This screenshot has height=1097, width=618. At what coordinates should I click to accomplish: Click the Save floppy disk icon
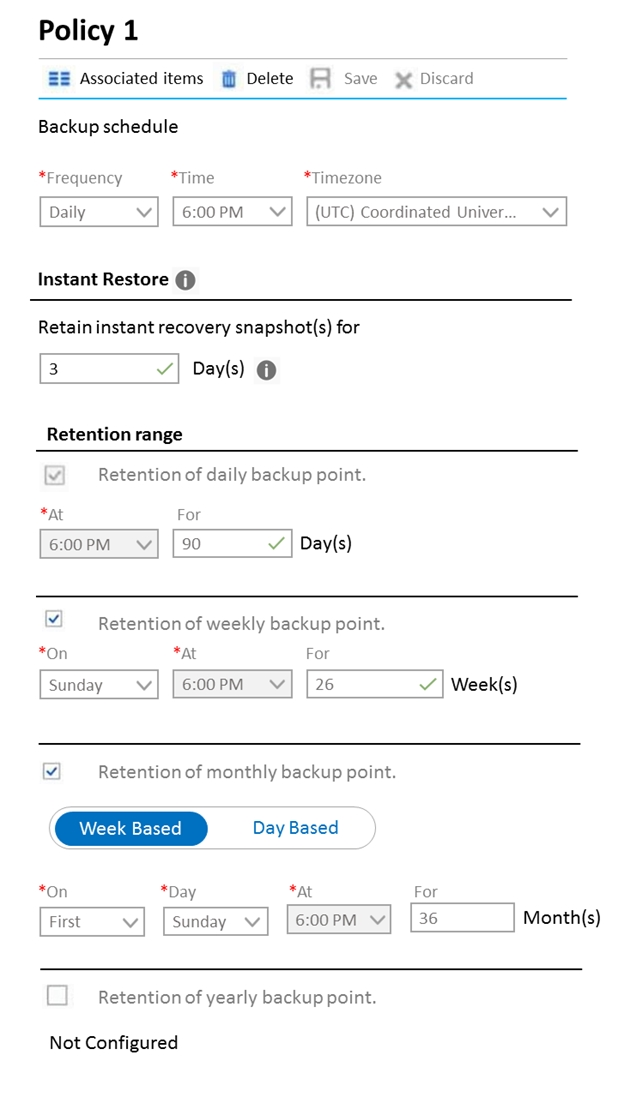tap(320, 78)
